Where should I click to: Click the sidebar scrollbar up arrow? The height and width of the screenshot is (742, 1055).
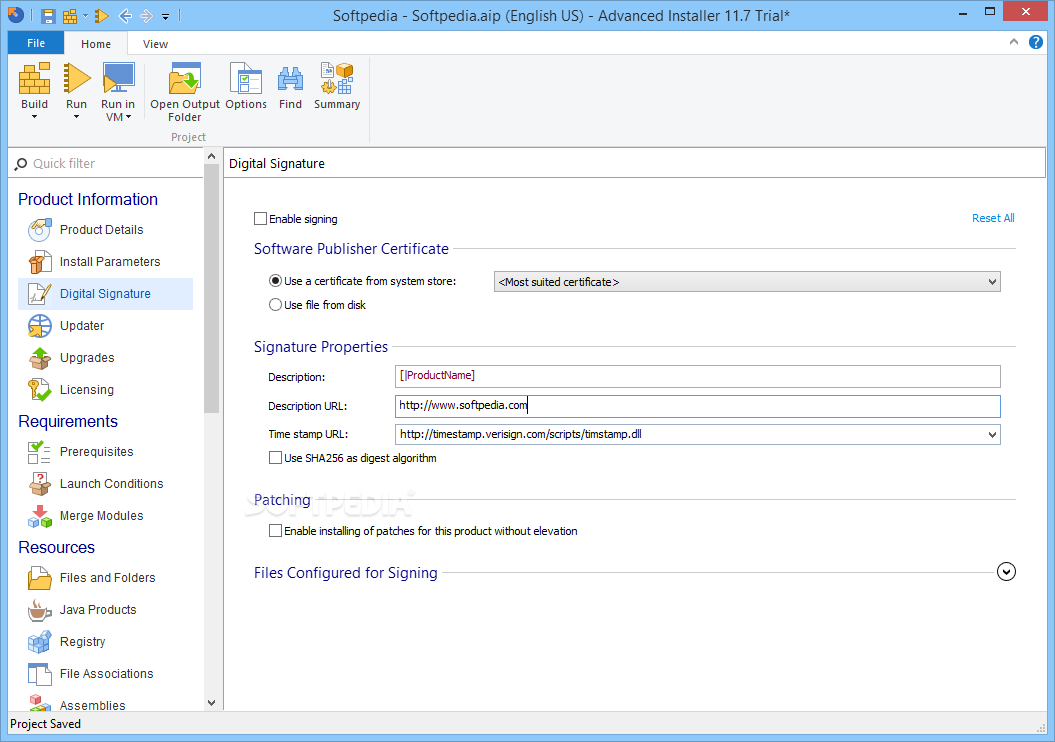(x=211, y=156)
